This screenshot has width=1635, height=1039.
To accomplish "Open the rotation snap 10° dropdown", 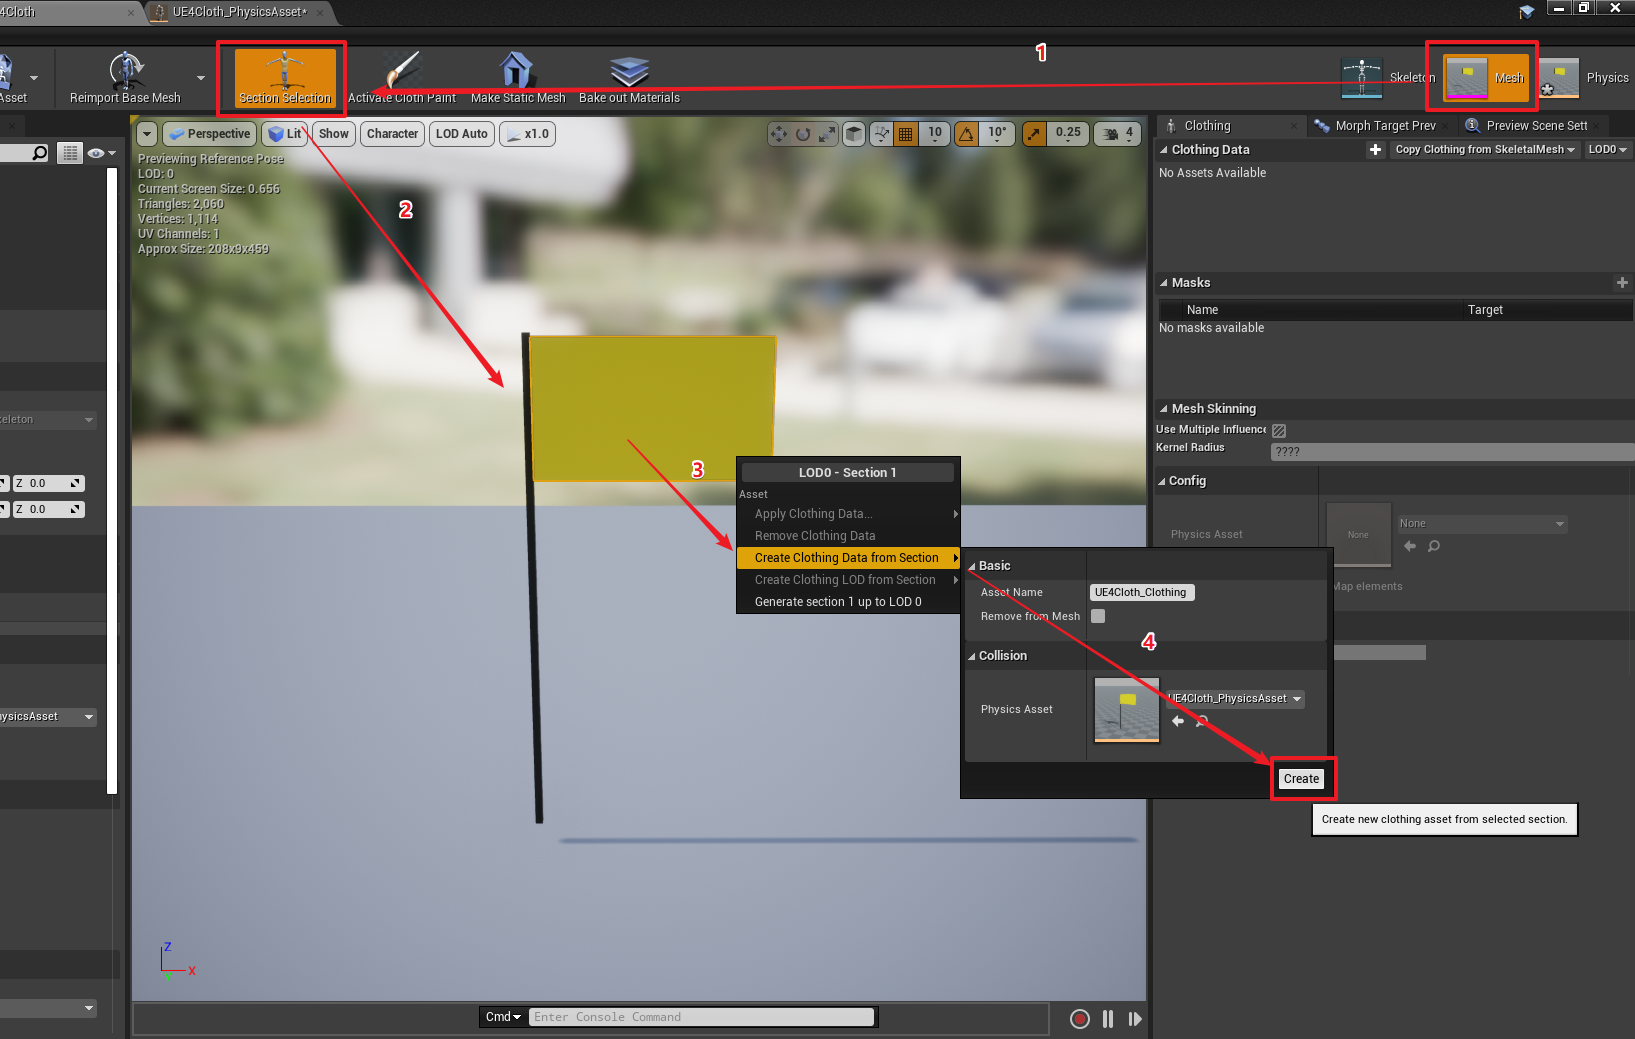I will [x=997, y=134].
